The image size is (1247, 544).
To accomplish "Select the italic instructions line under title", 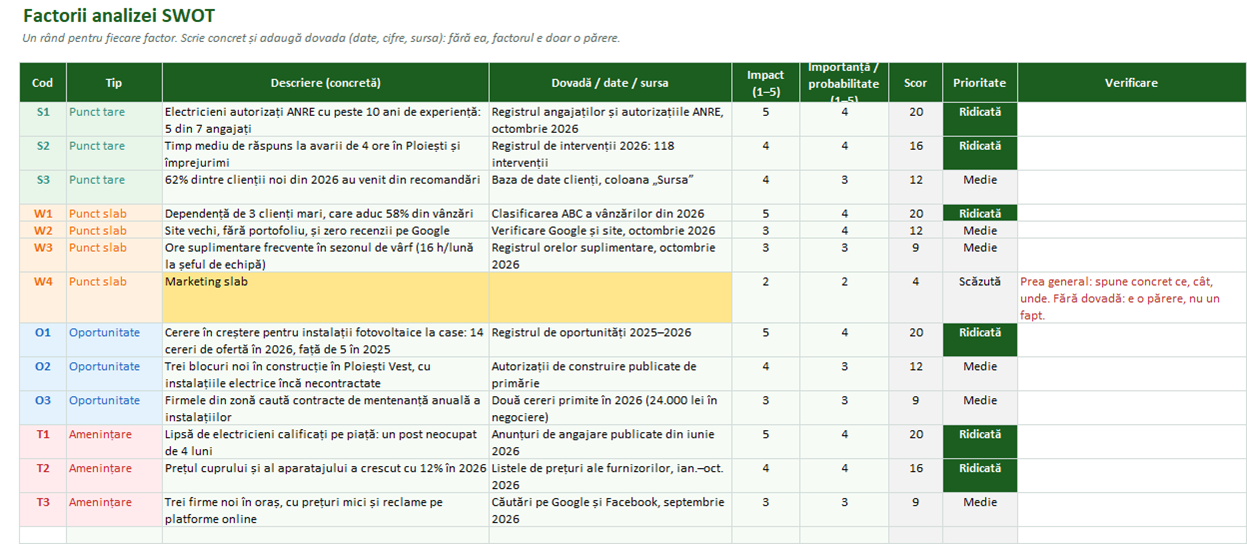I will (x=321, y=38).
